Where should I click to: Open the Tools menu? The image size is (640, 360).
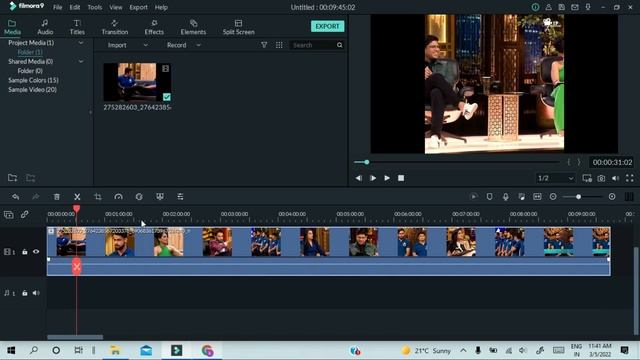pyautogui.click(x=95, y=7)
